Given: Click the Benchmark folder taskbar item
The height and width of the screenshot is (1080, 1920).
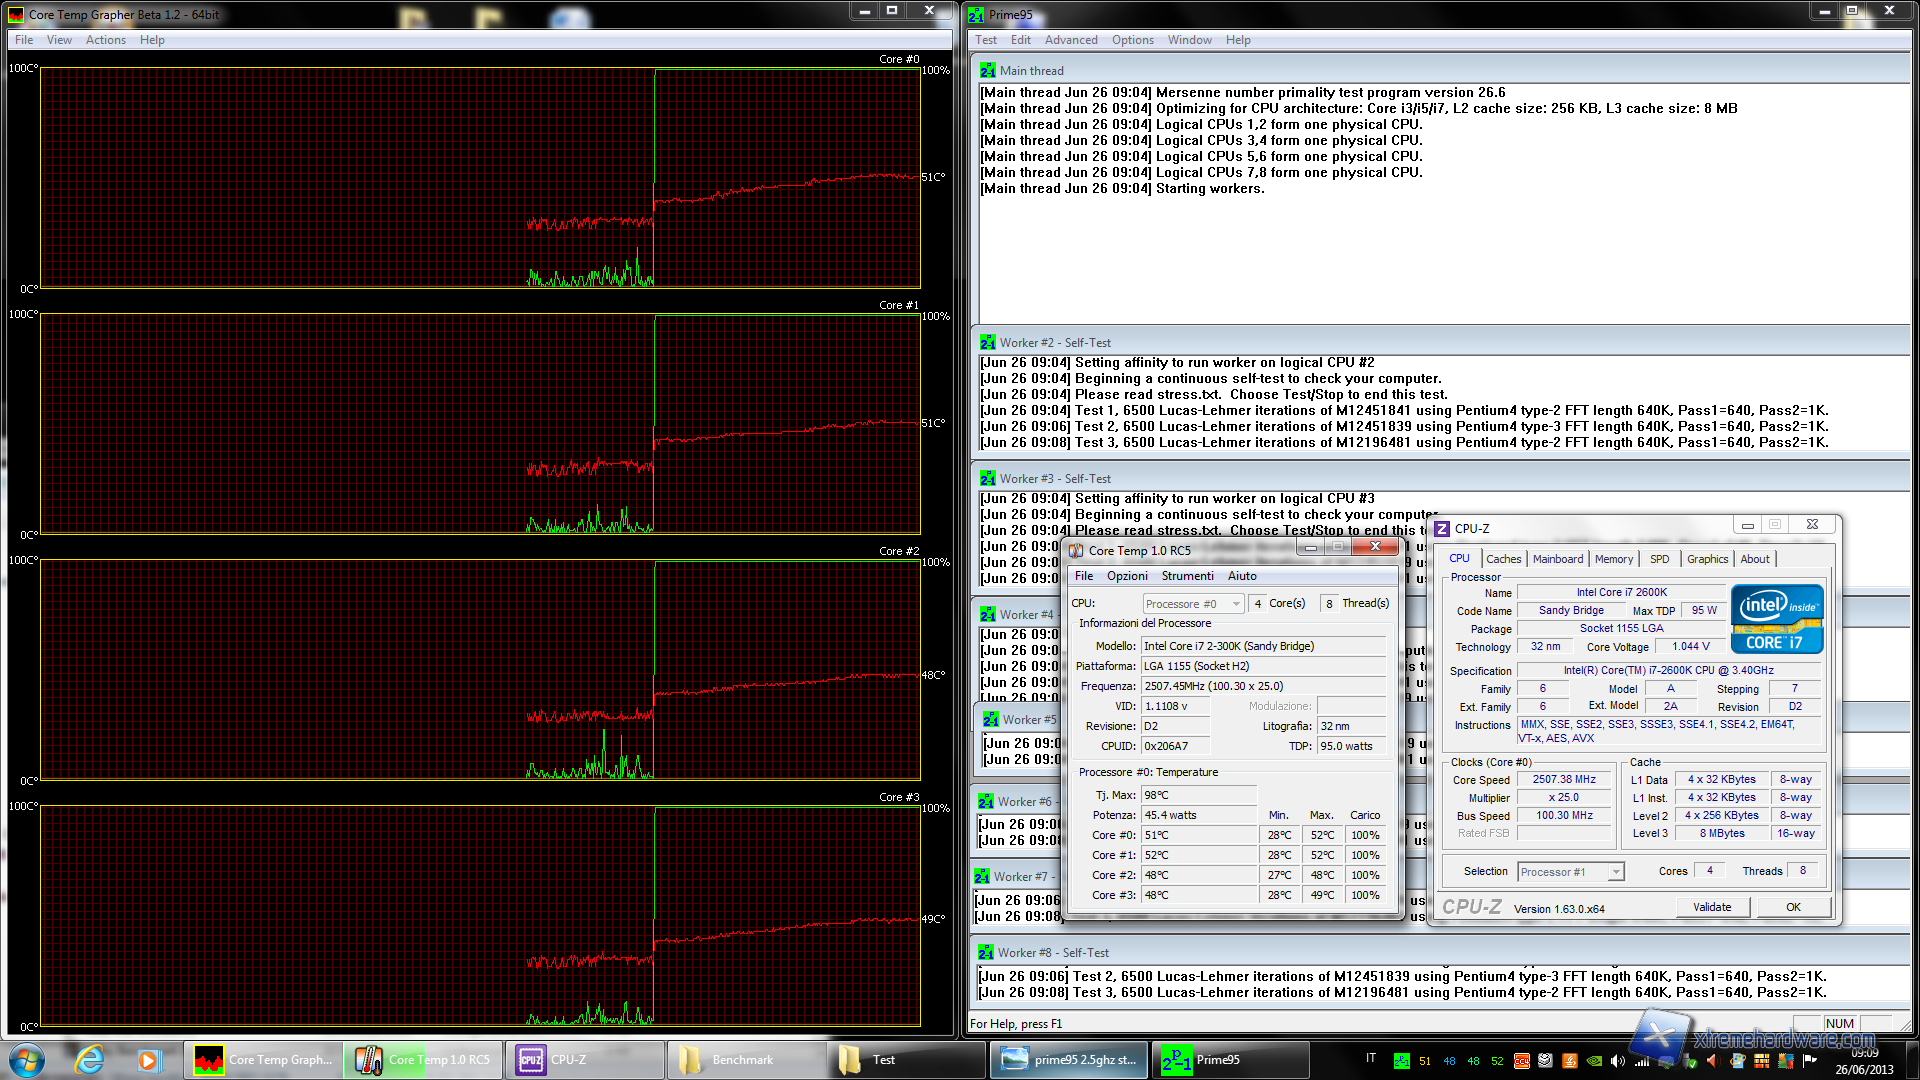Looking at the screenshot, I should [x=745, y=1059].
